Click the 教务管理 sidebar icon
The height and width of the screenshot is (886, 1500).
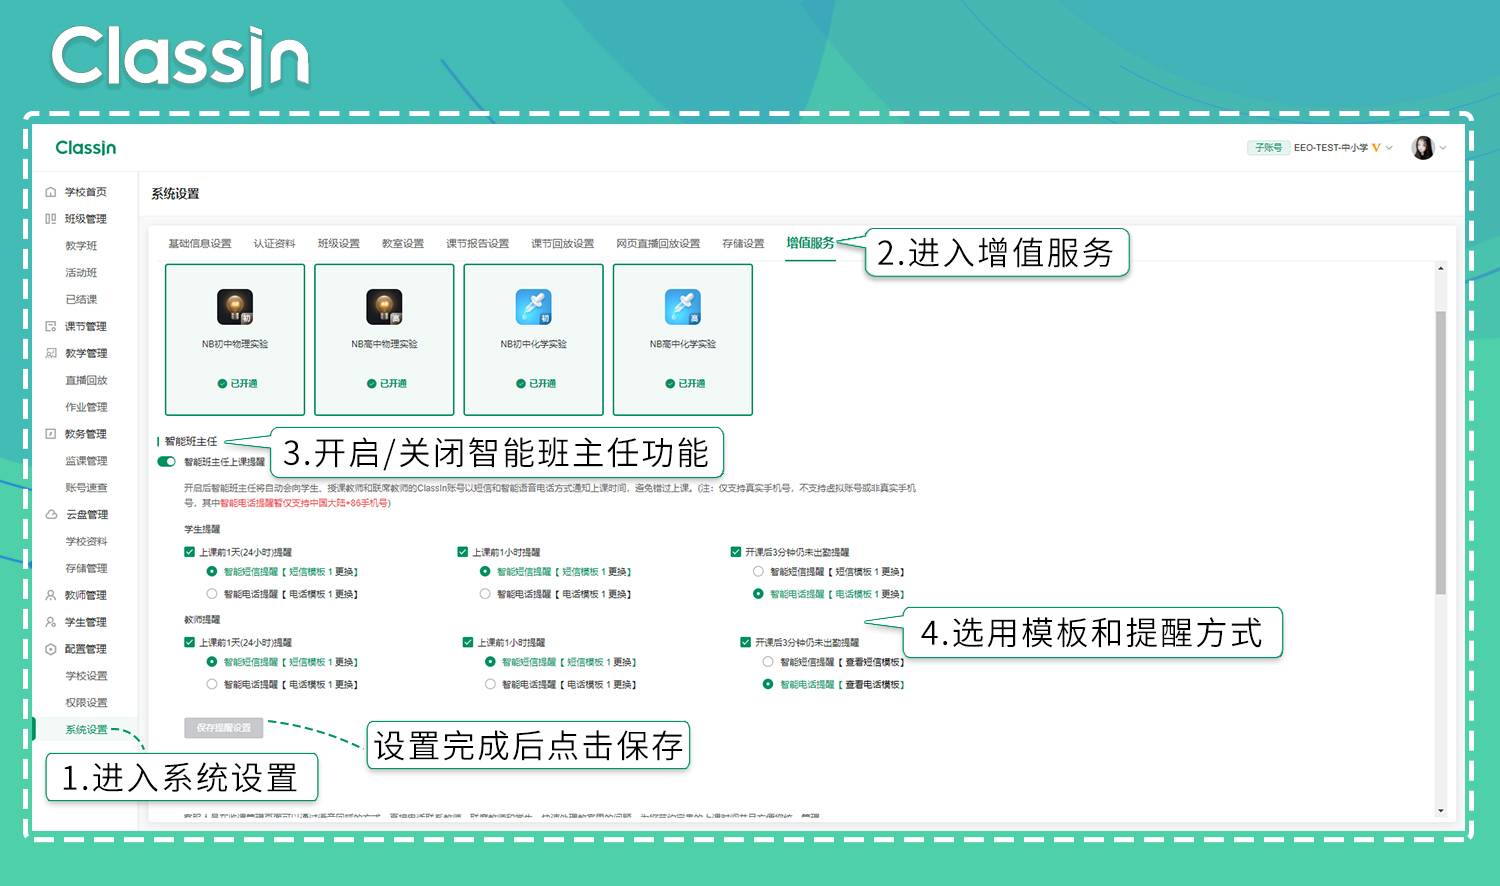point(51,434)
